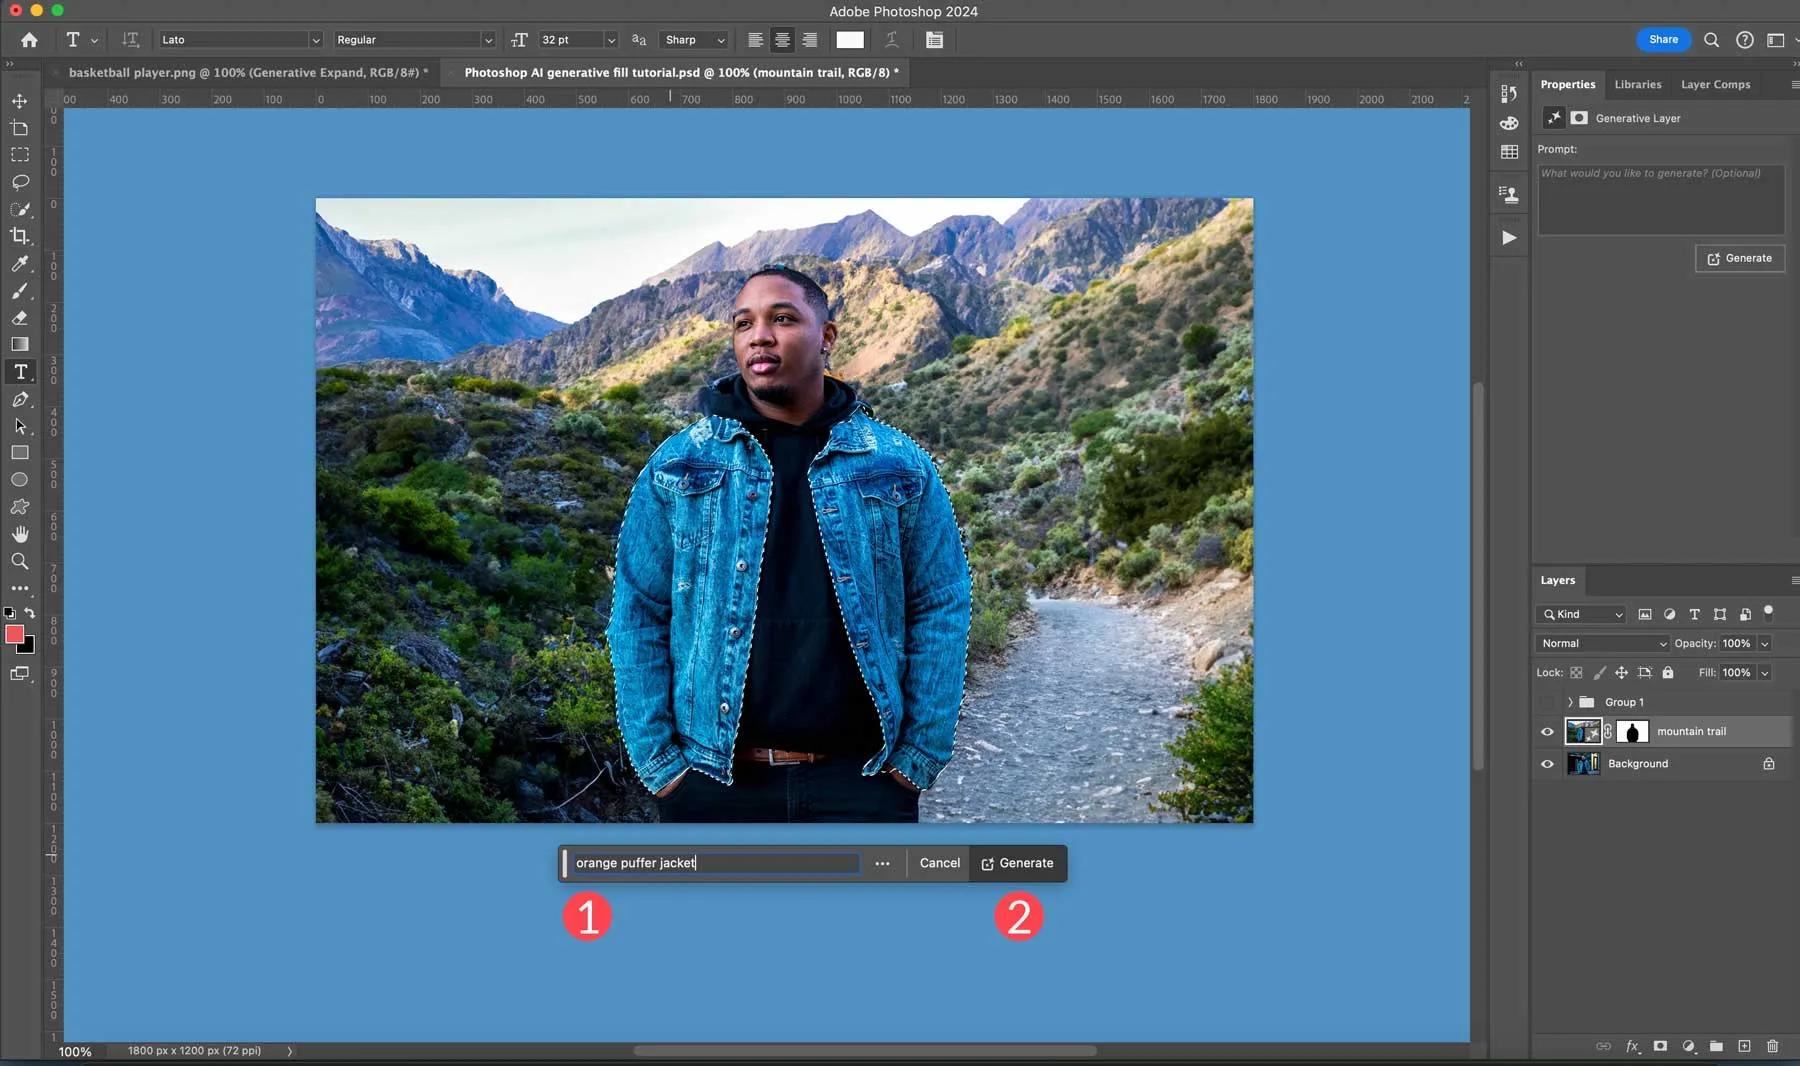Open the font family dropdown showing Lato
Screen dimensions: 1800x1066
240,40
